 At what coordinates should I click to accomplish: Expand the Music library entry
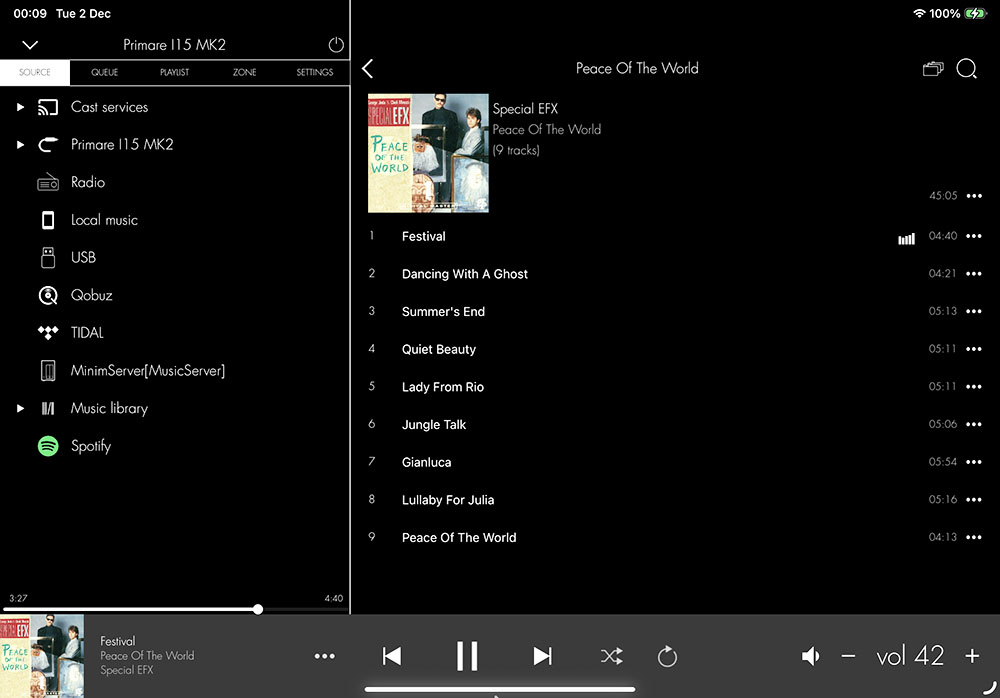click(20, 408)
